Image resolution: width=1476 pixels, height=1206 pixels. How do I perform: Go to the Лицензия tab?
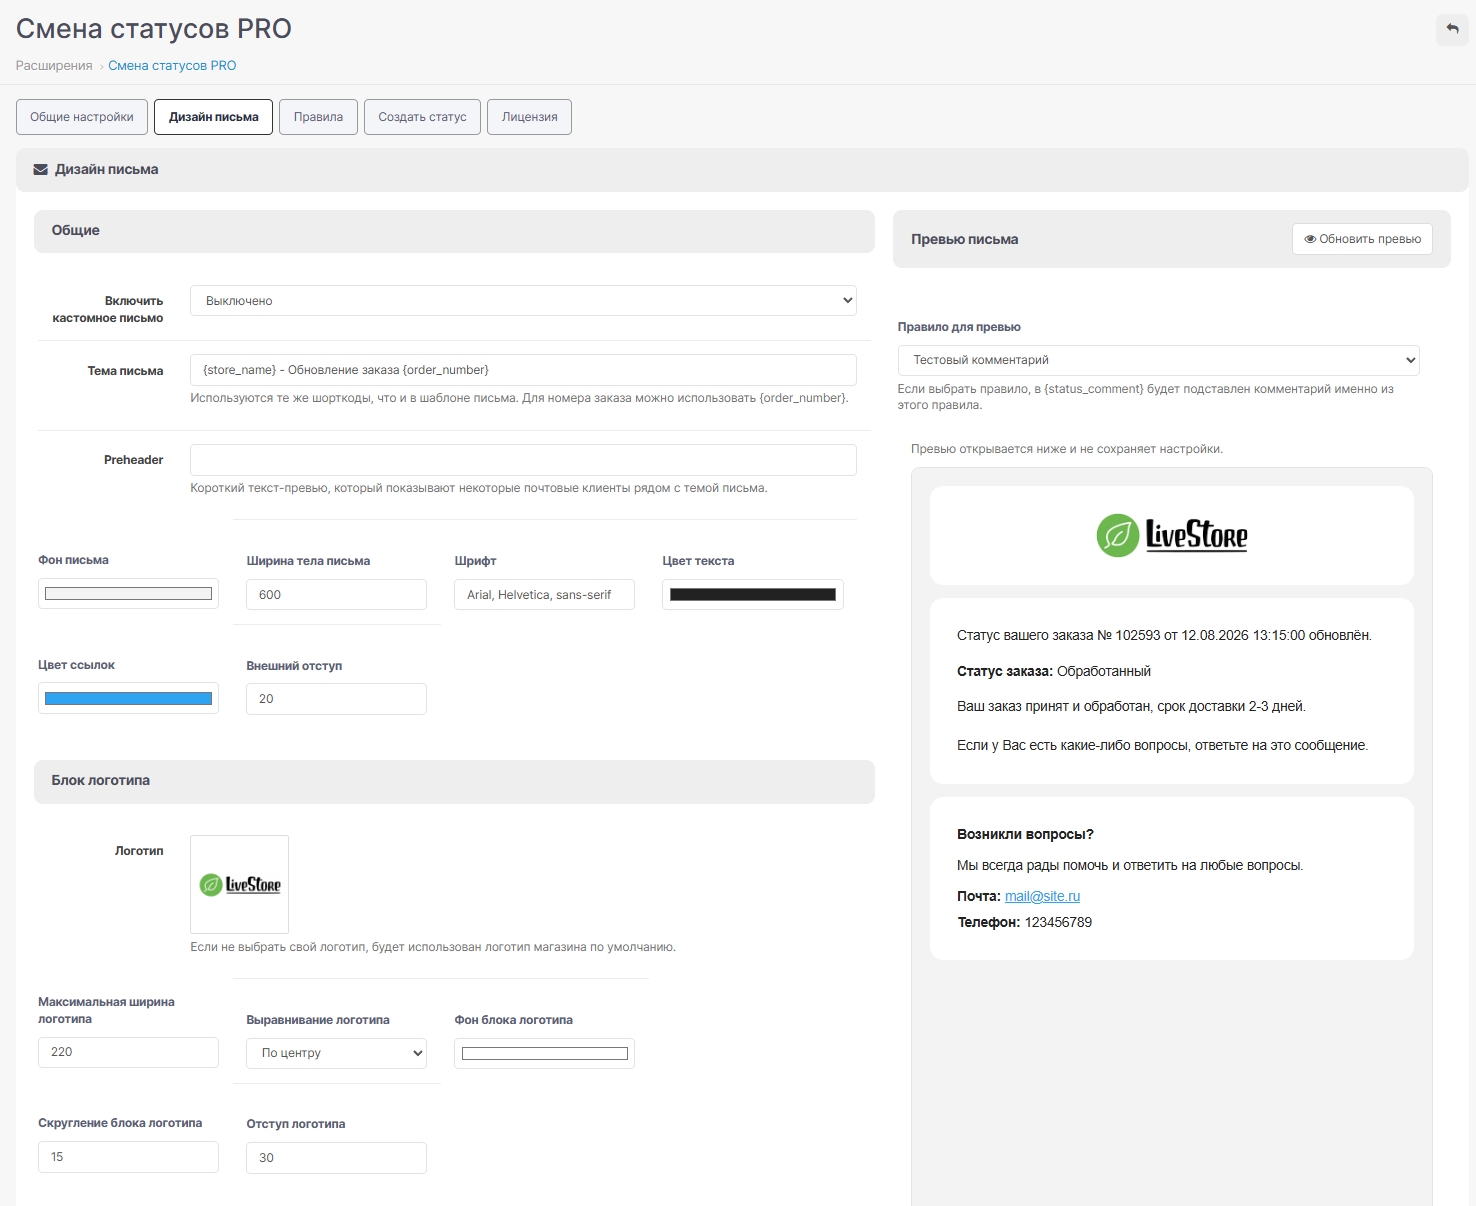click(x=529, y=117)
